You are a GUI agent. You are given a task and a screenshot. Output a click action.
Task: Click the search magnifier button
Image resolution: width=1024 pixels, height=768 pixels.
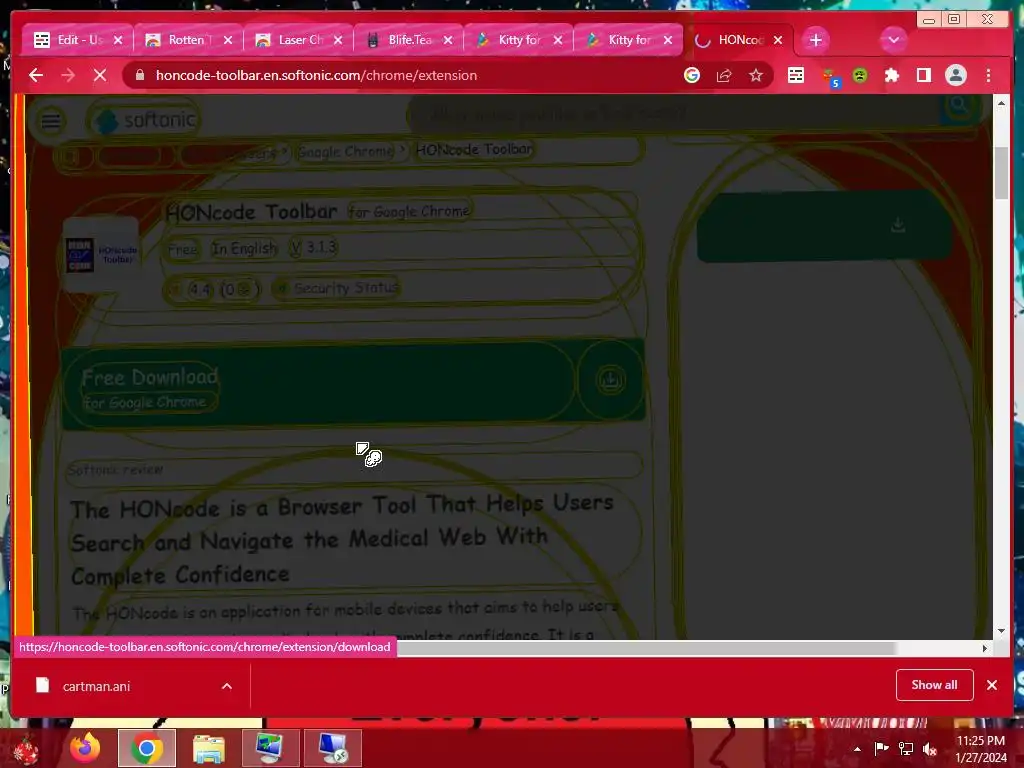pyautogui.click(x=958, y=105)
